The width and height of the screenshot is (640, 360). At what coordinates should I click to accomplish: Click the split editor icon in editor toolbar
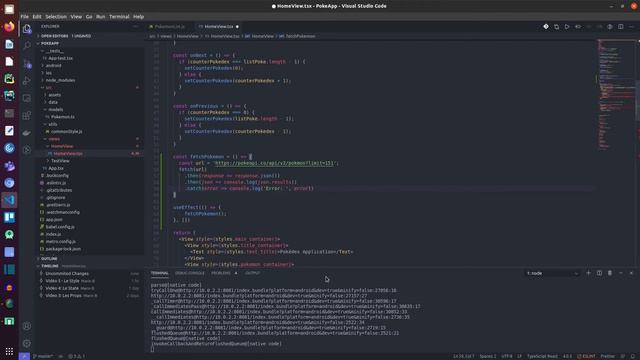pos(620,27)
